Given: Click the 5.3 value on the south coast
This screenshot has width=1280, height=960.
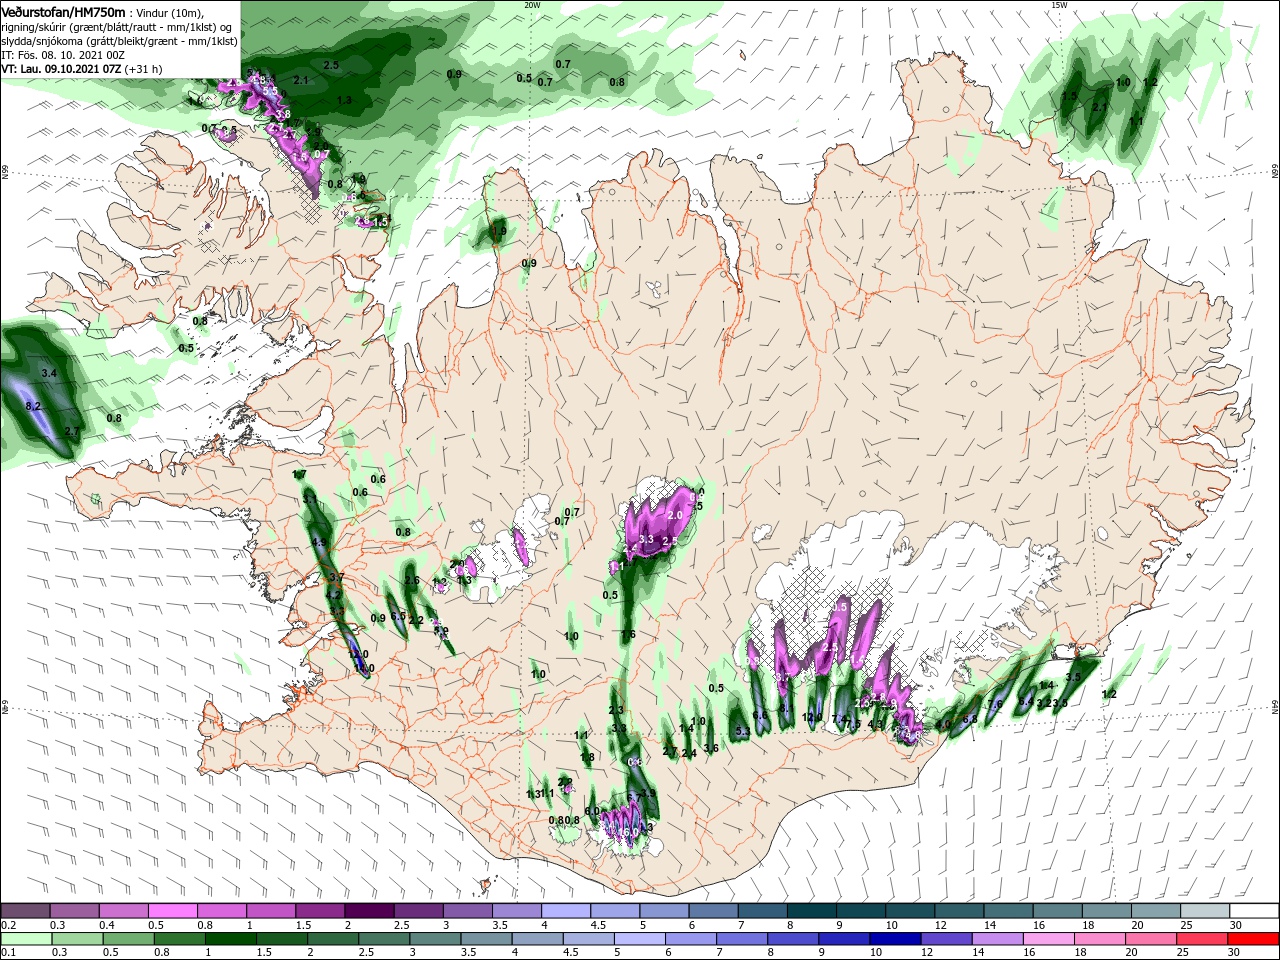Looking at the screenshot, I should click(x=743, y=733).
